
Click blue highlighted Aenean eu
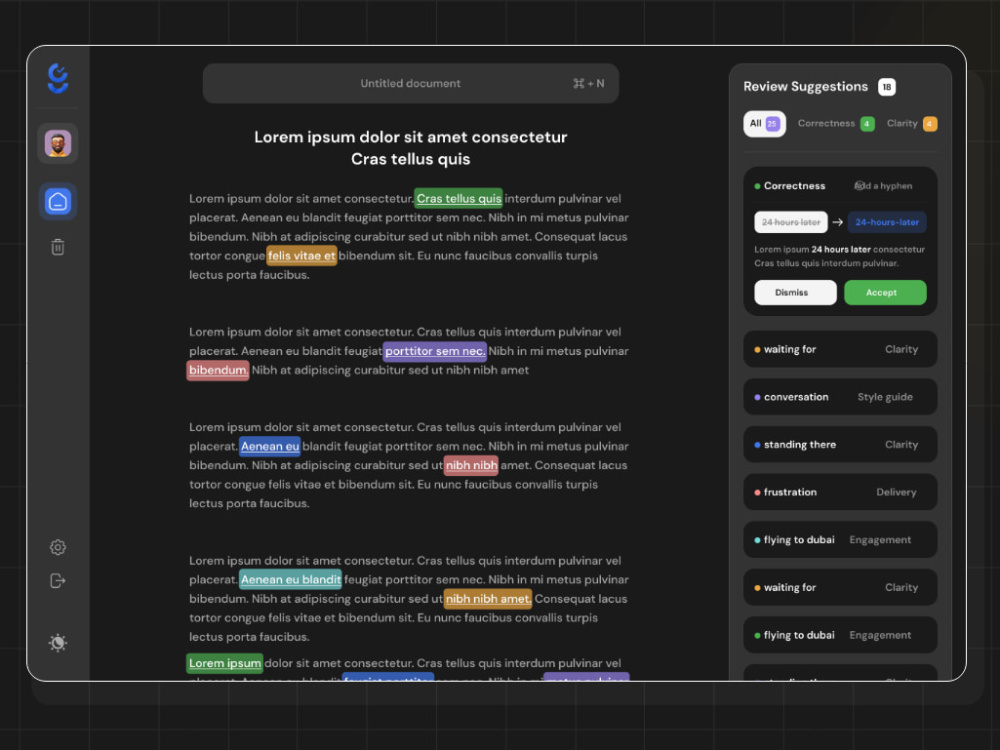270,446
